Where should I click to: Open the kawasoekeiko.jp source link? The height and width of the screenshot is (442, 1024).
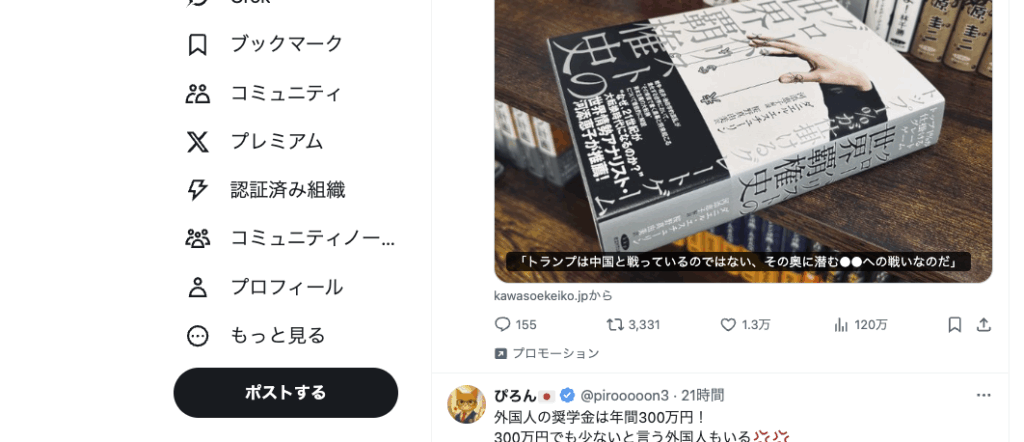pyautogui.click(x=553, y=296)
